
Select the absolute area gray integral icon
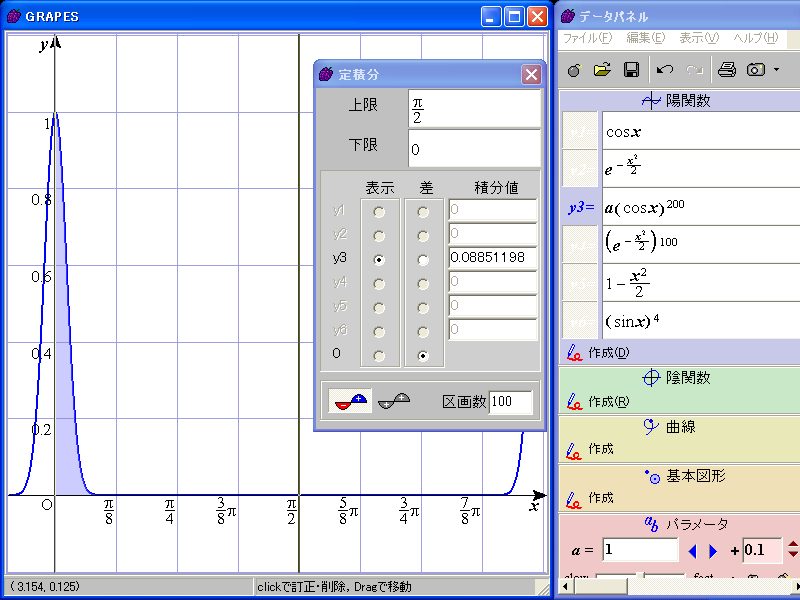pyautogui.click(x=394, y=401)
